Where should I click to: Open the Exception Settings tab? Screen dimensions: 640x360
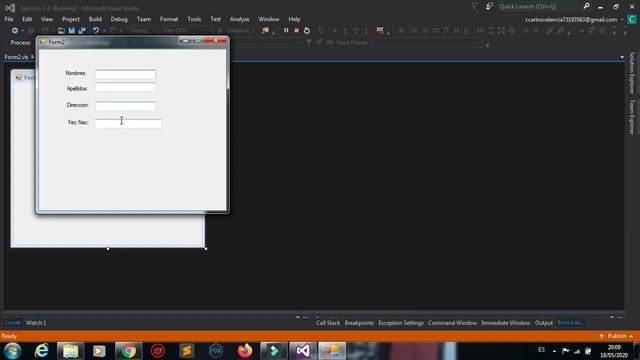pyautogui.click(x=401, y=323)
